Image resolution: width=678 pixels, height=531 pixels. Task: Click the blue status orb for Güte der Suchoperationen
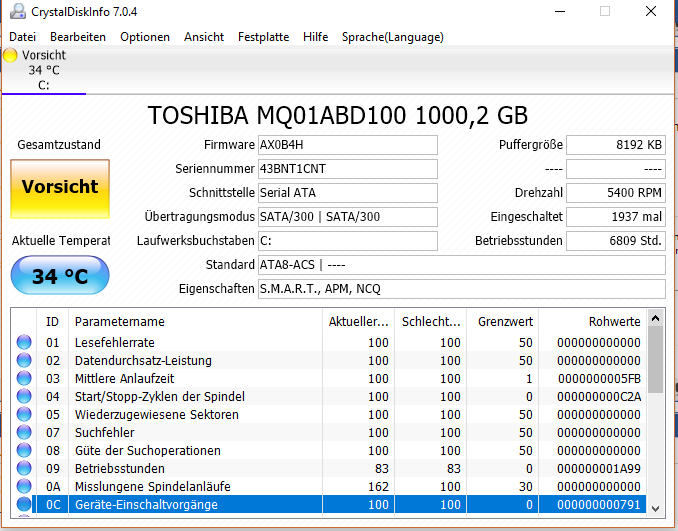pos(24,450)
